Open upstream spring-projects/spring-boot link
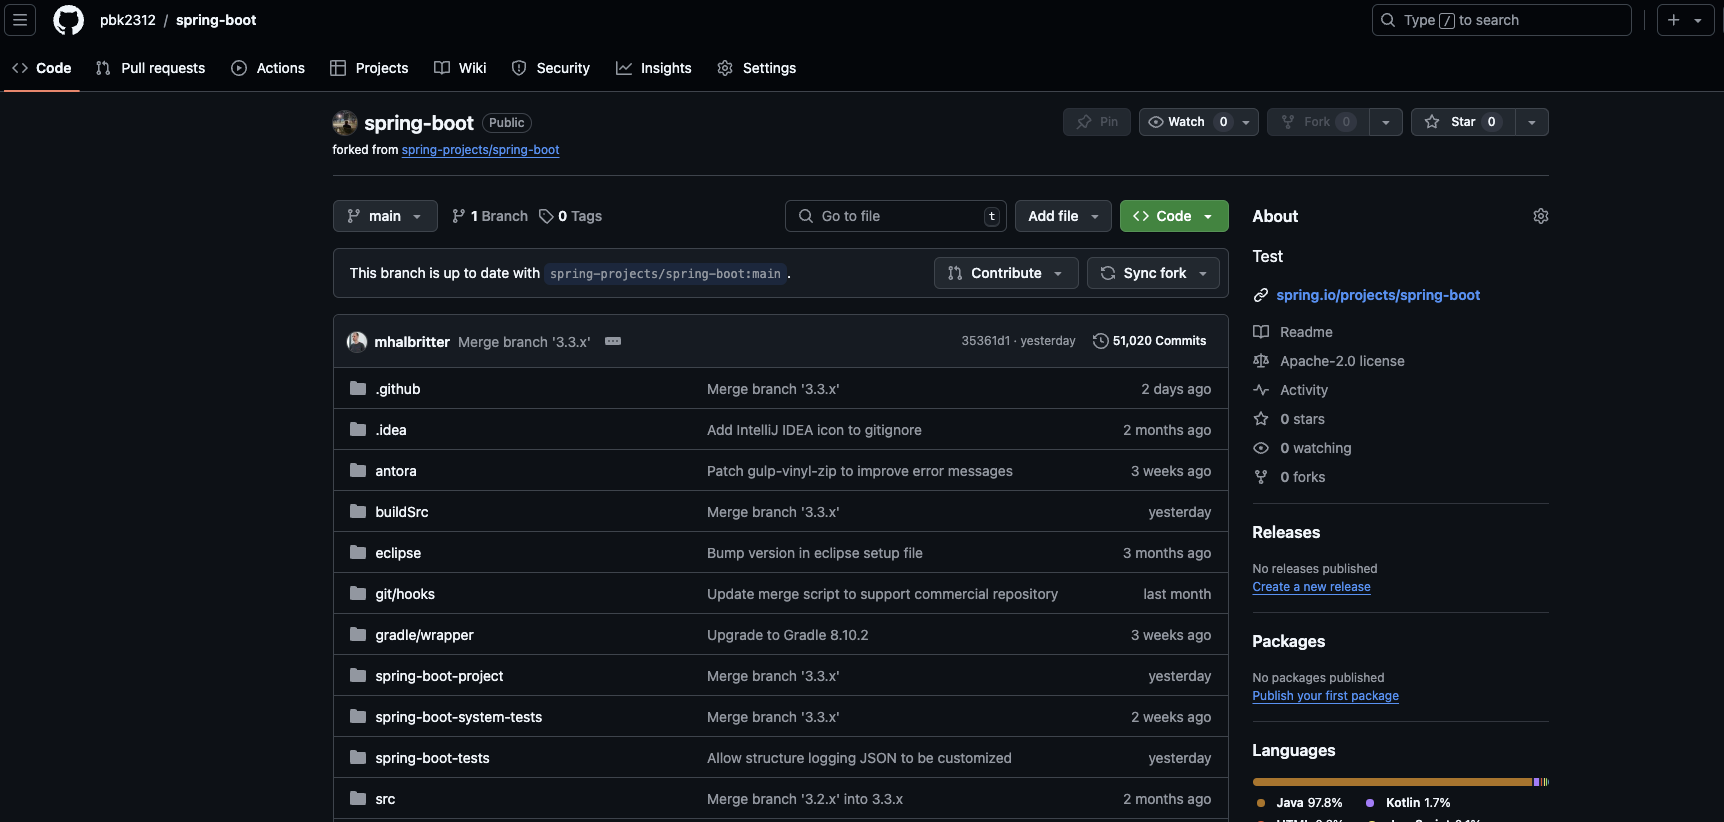Screen dimensions: 1724x822 click(x=480, y=150)
